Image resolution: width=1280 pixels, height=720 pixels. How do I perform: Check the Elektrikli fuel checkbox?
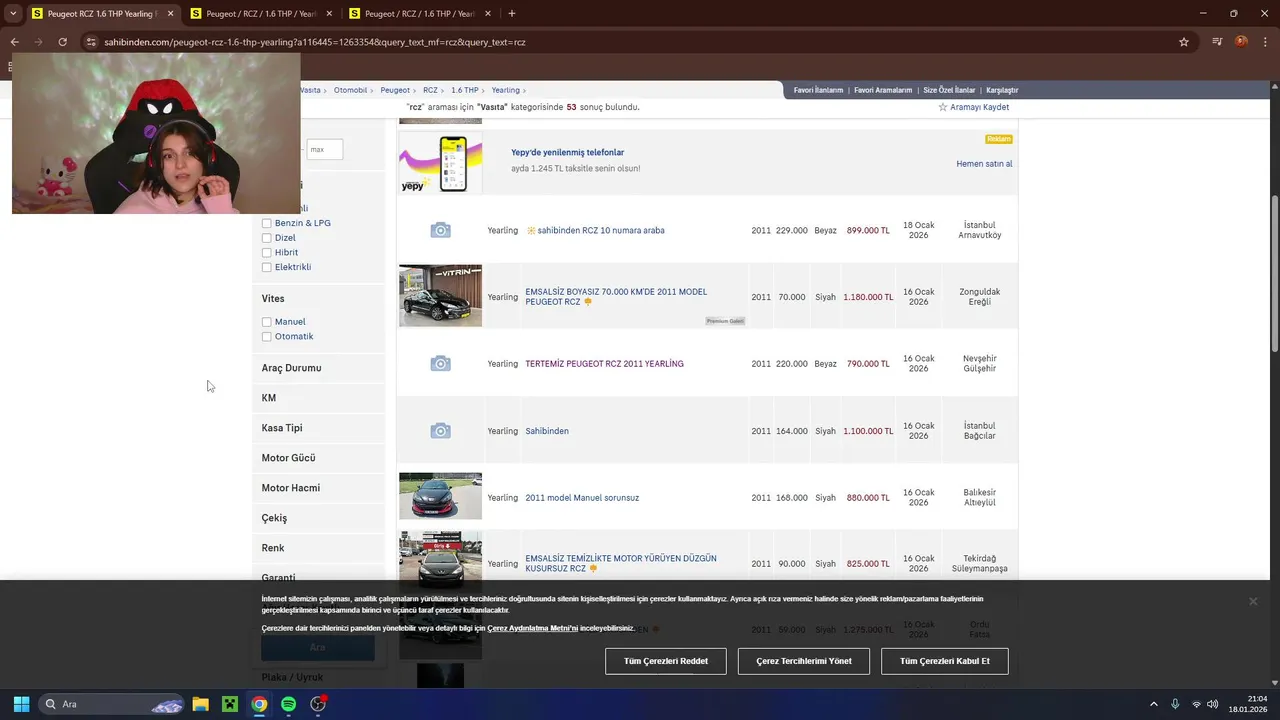click(266, 267)
